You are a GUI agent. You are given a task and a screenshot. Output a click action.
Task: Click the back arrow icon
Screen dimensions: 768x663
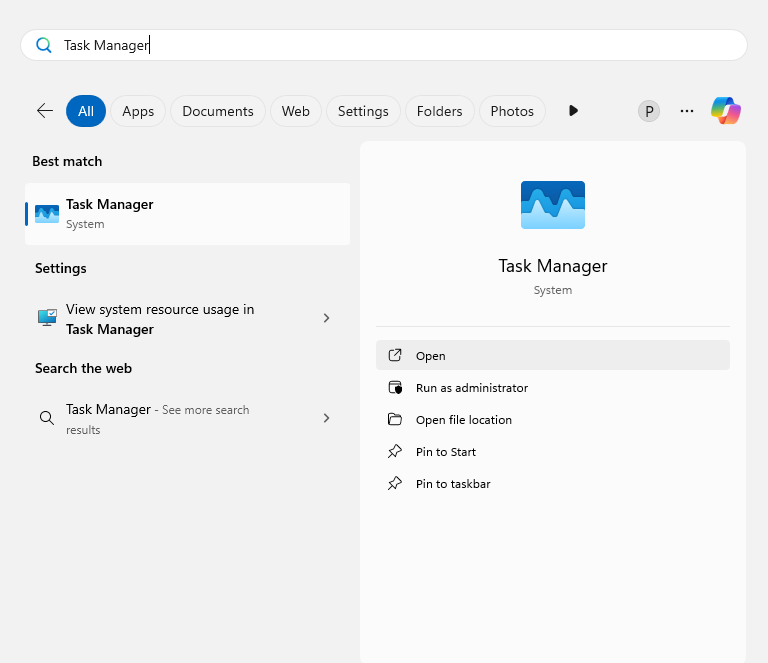[x=45, y=111]
